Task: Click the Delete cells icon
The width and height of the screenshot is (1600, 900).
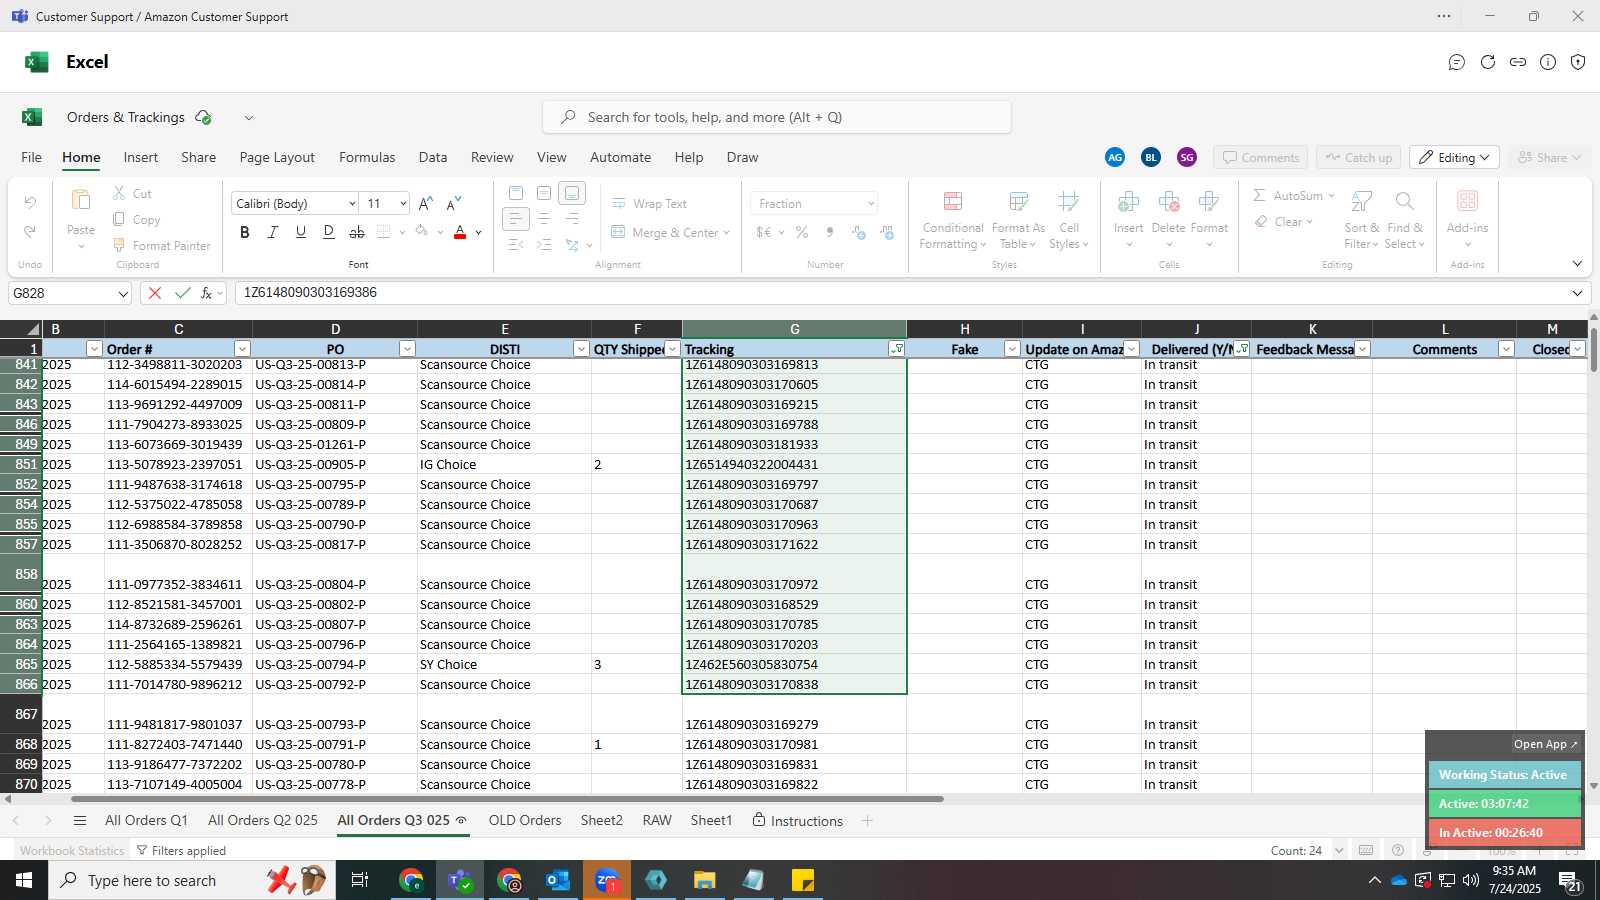Action: click(1168, 202)
